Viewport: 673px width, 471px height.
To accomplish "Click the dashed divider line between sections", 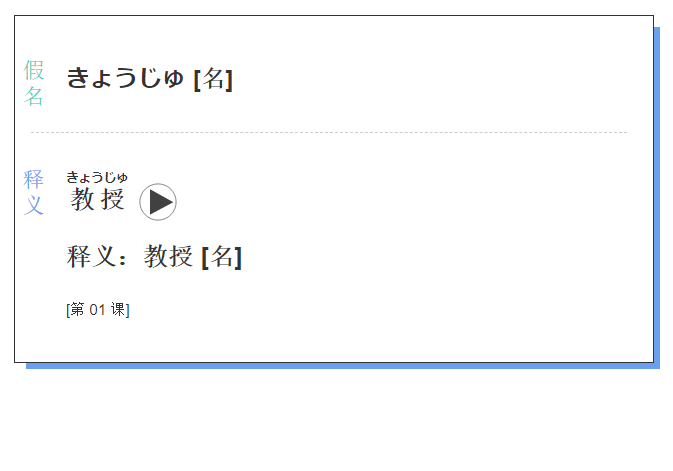I will (x=329, y=132).
